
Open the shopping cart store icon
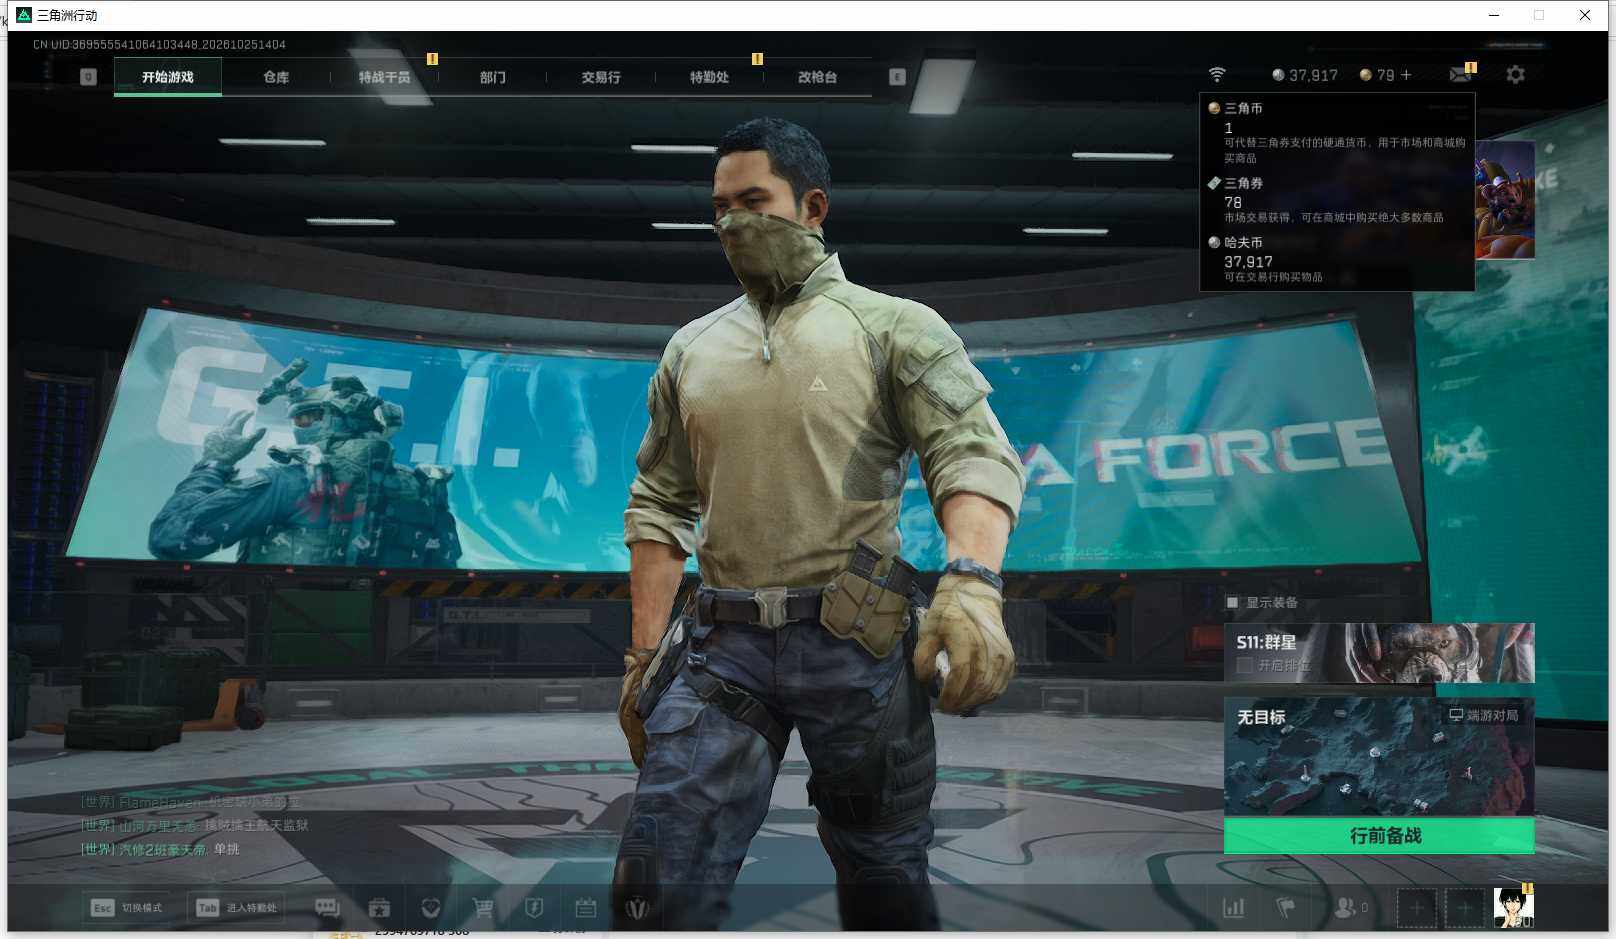[483, 908]
